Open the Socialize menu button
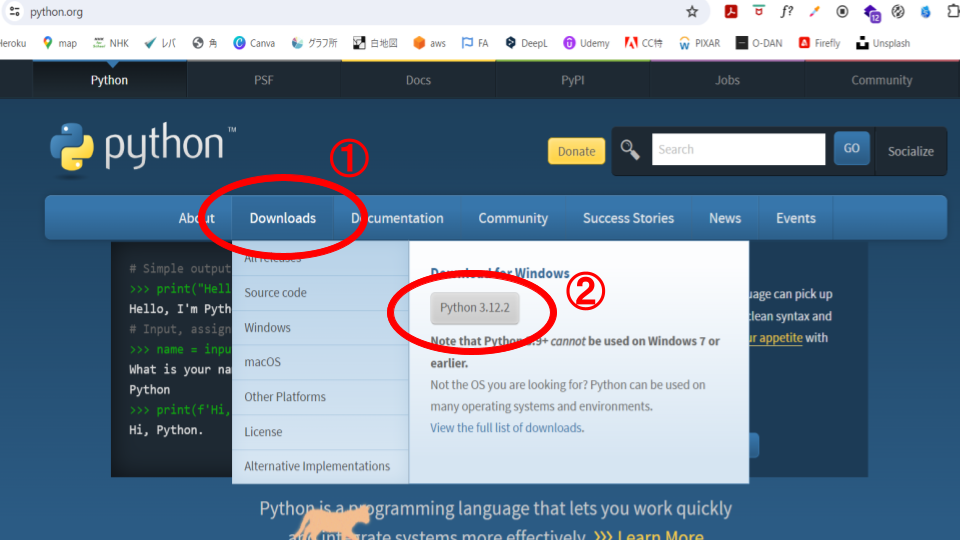The image size is (960, 540). [910, 151]
